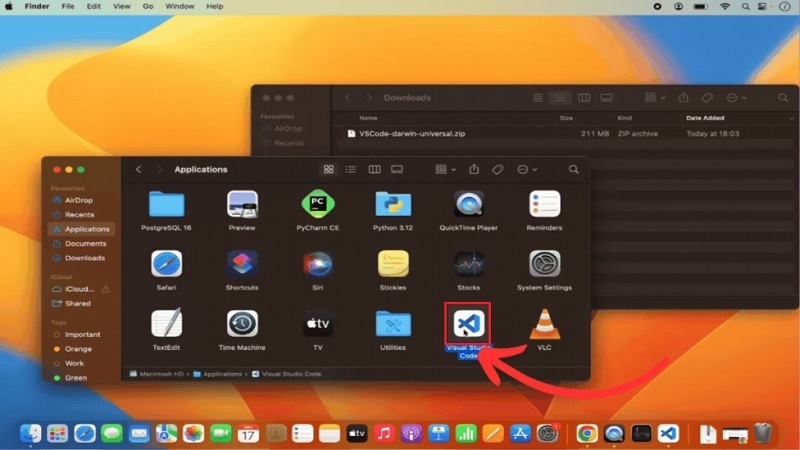This screenshot has height=450, width=800.
Task: Go back in Applications window
Action: coord(139,169)
